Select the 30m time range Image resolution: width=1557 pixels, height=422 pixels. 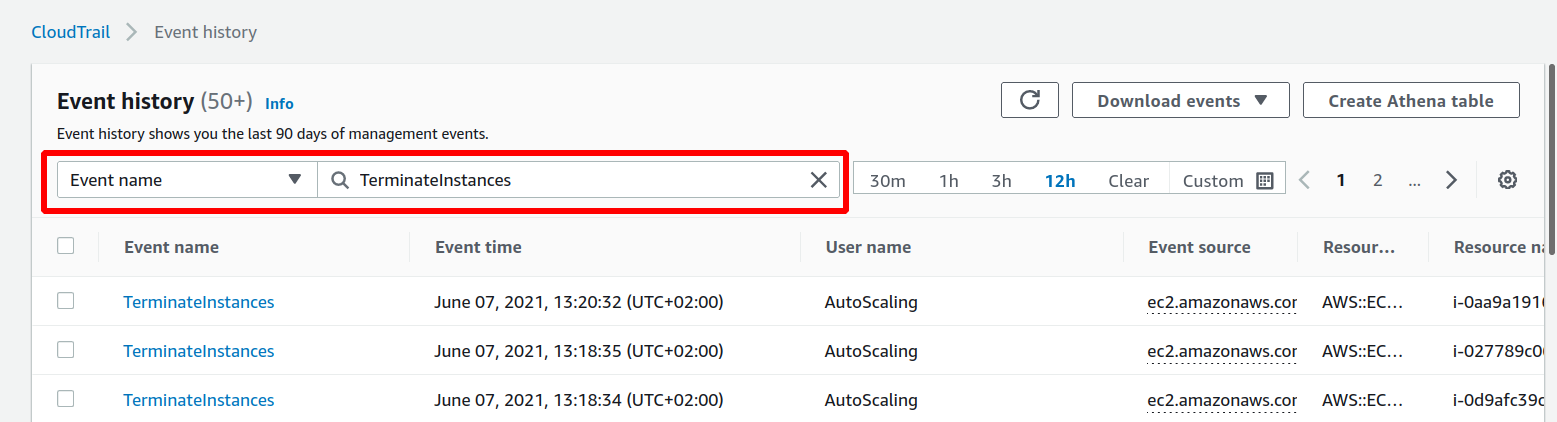(x=887, y=181)
